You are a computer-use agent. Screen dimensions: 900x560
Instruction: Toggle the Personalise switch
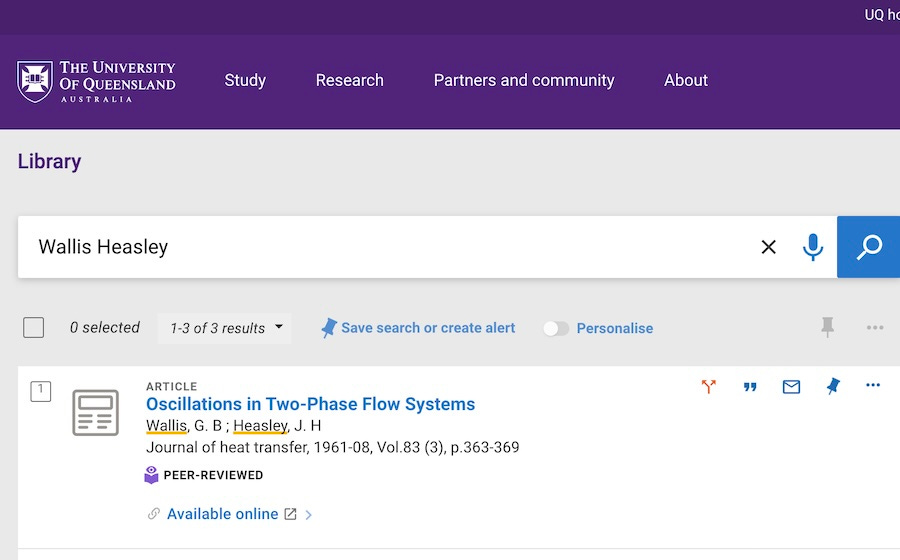click(x=556, y=328)
